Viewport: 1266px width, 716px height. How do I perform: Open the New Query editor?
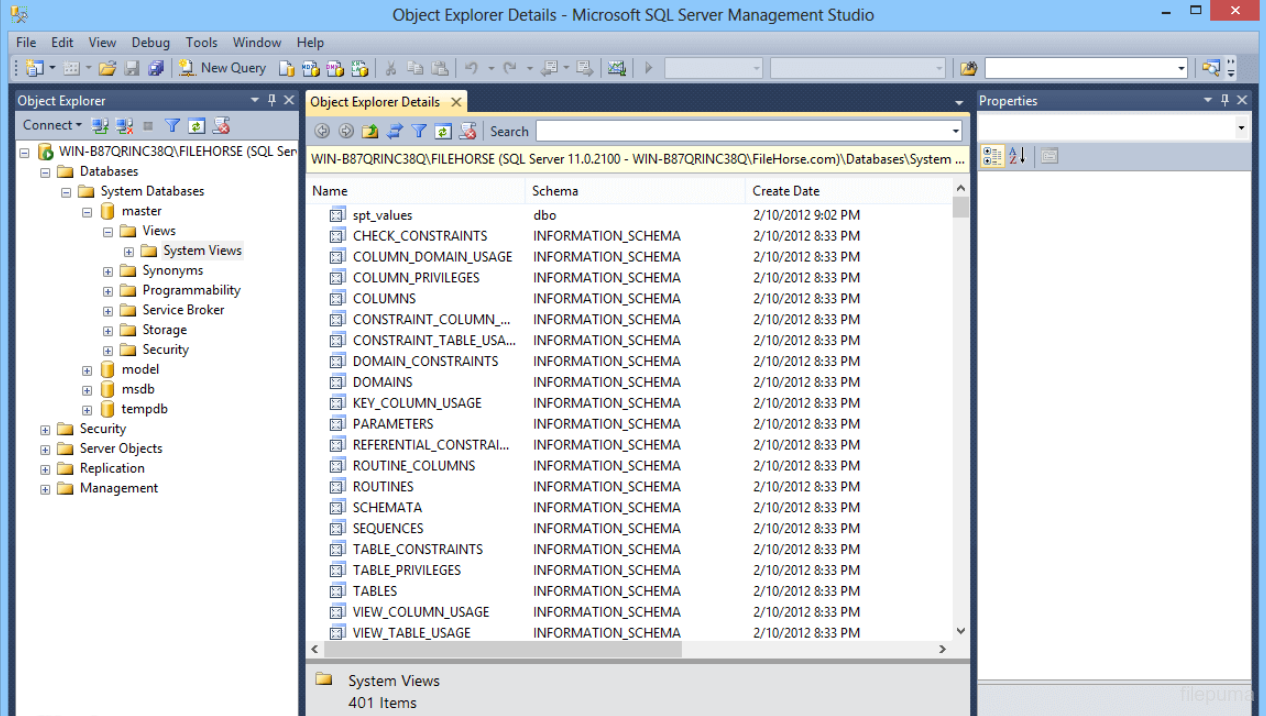[x=222, y=68]
